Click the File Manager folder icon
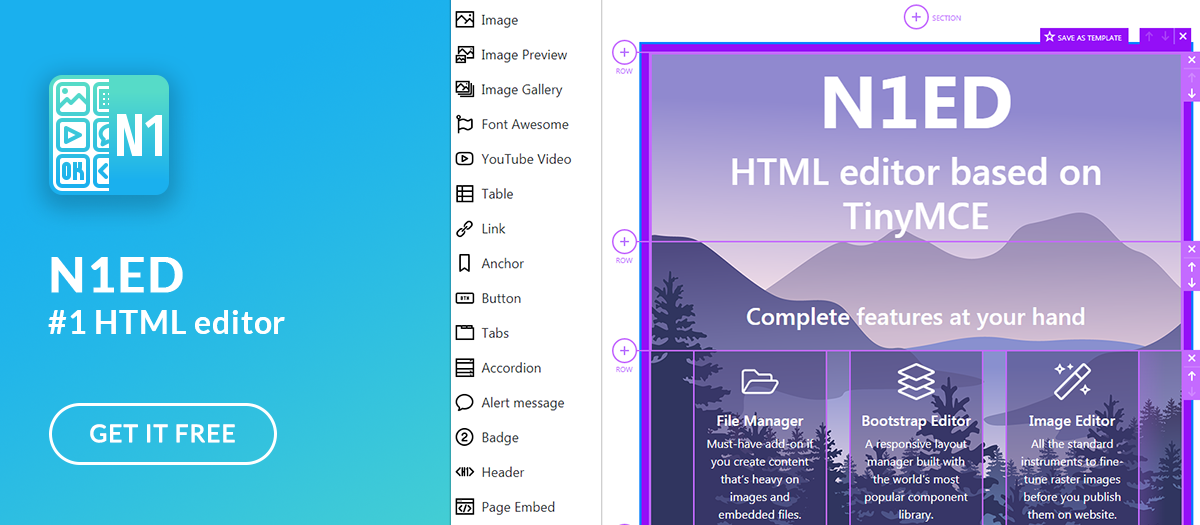Image resolution: width=1200 pixels, height=525 pixels. 760,381
